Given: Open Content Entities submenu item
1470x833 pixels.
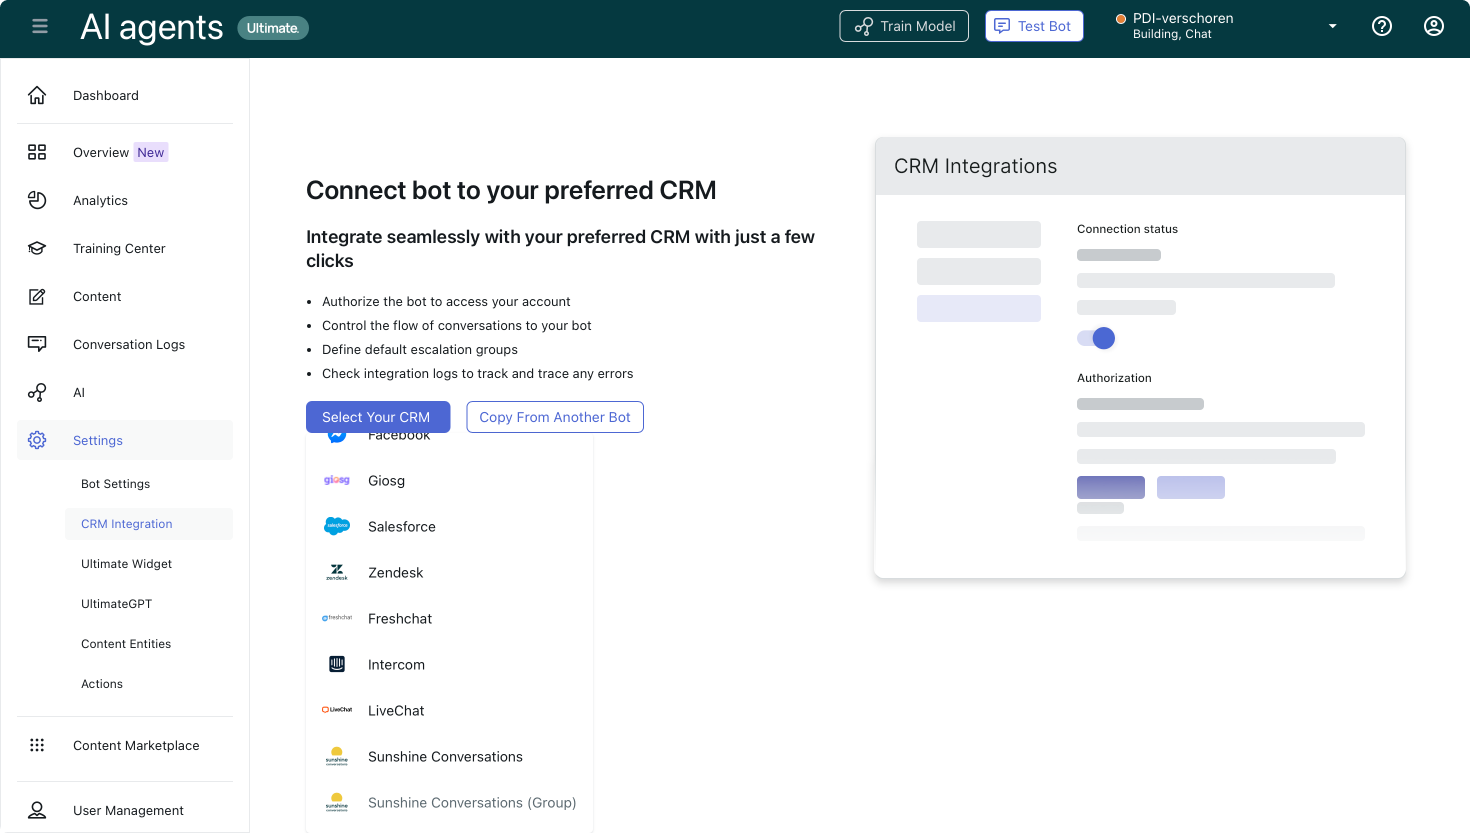Looking at the screenshot, I should (x=149, y=644).
